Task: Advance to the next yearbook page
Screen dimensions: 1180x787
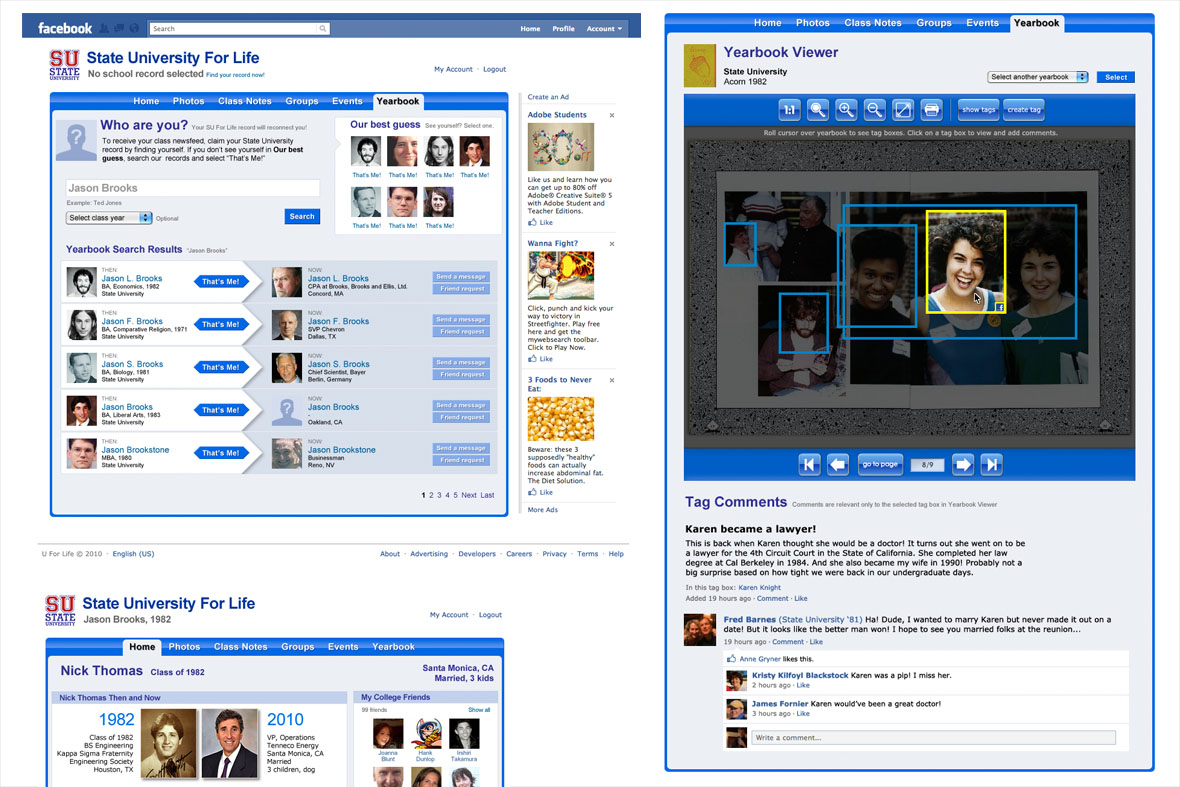Action: click(963, 464)
